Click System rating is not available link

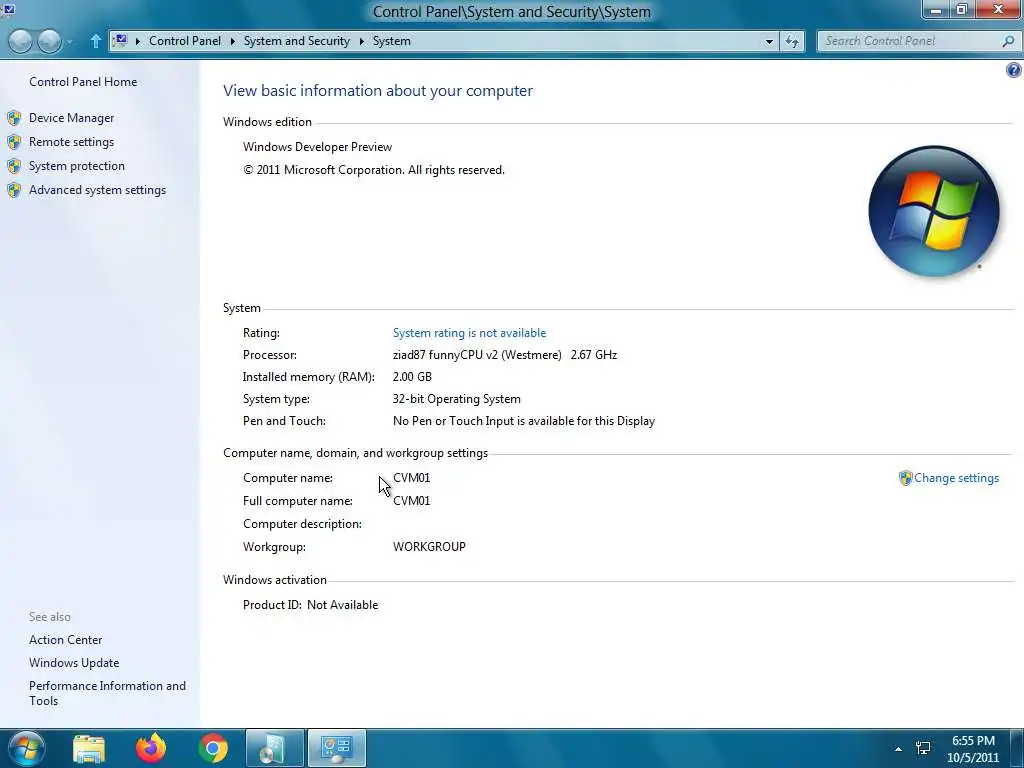[x=469, y=333]
